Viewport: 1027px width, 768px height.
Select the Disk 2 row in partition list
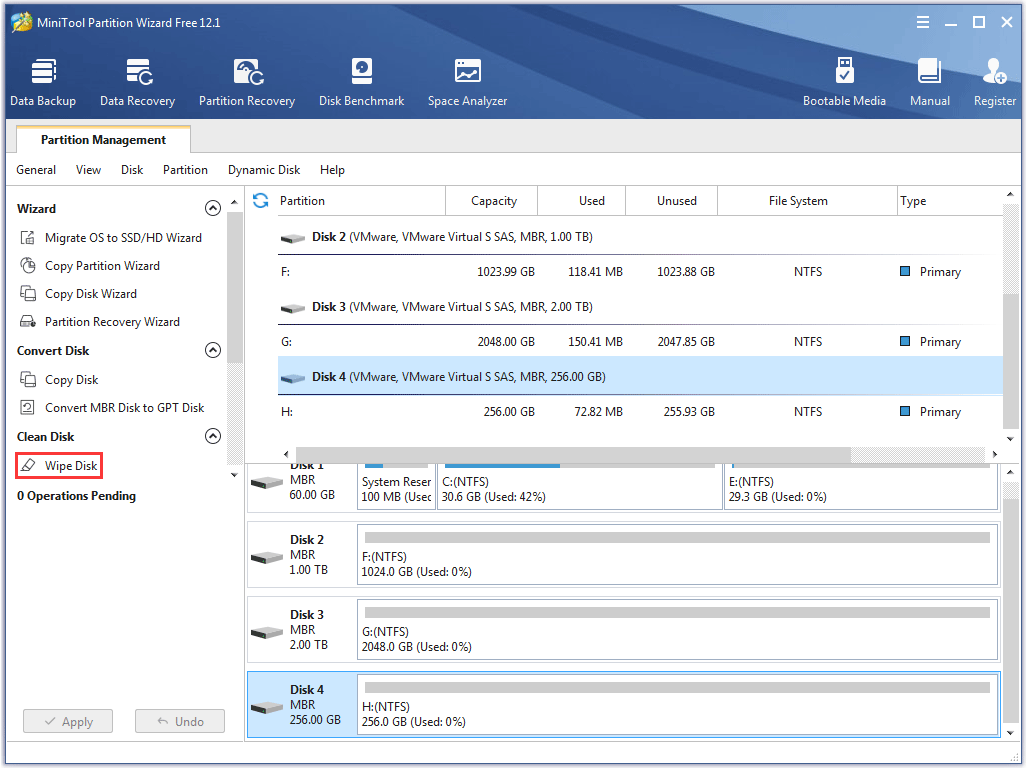coord(640,237)
